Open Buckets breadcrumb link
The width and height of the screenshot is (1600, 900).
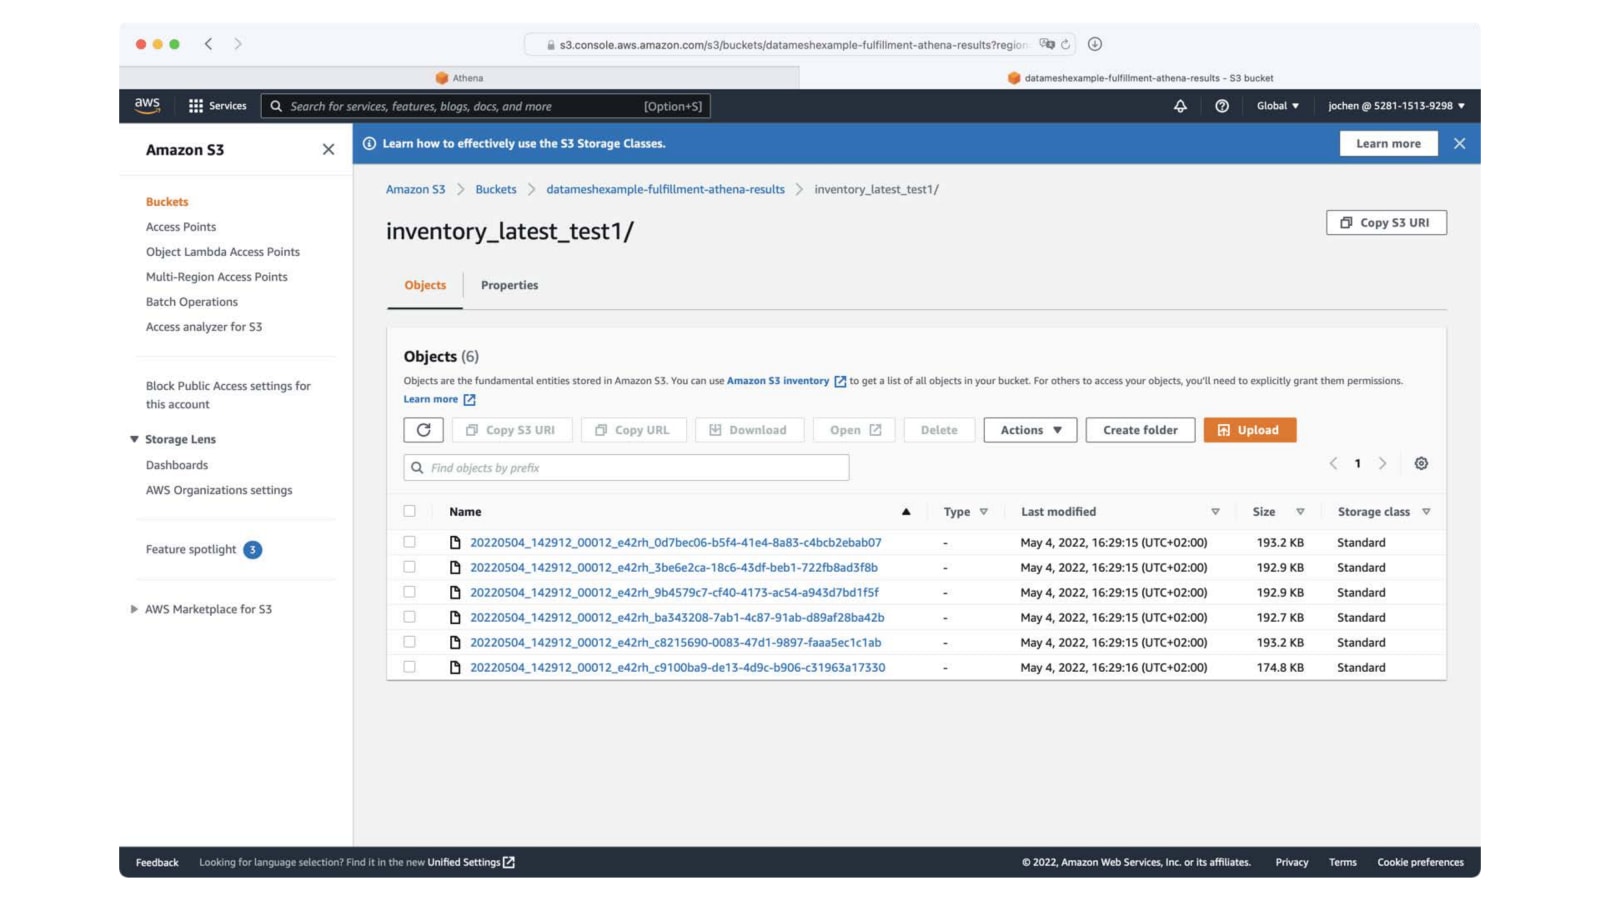tap(496, 189)
